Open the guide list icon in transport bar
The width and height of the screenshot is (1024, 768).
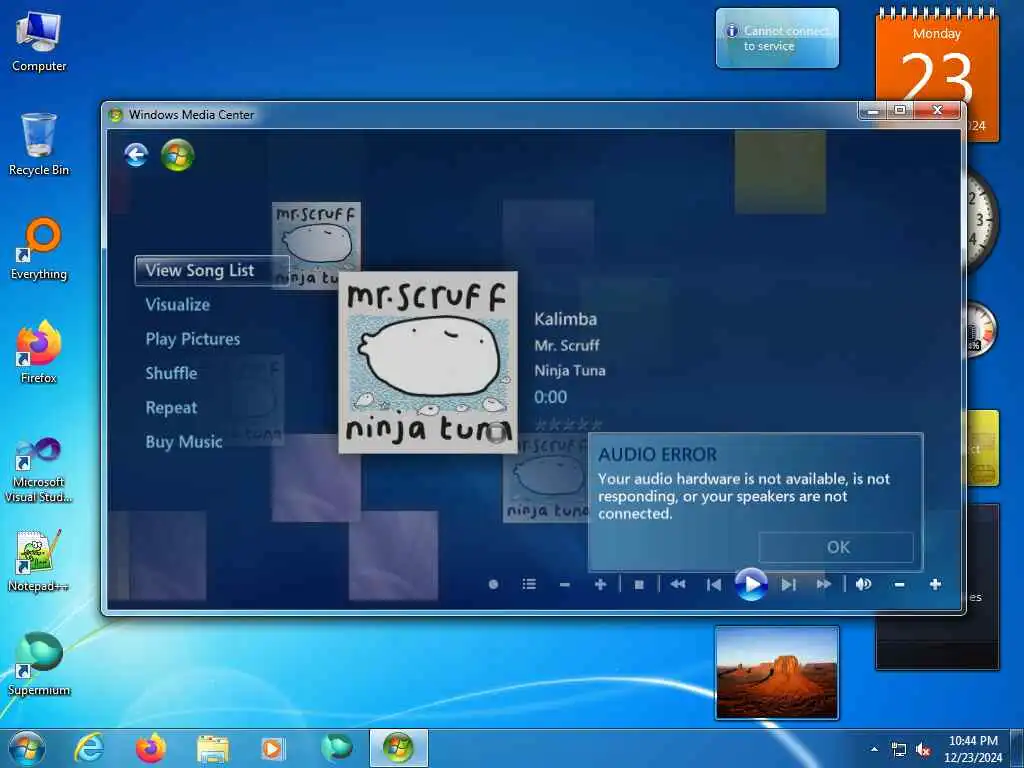(529, 584)
